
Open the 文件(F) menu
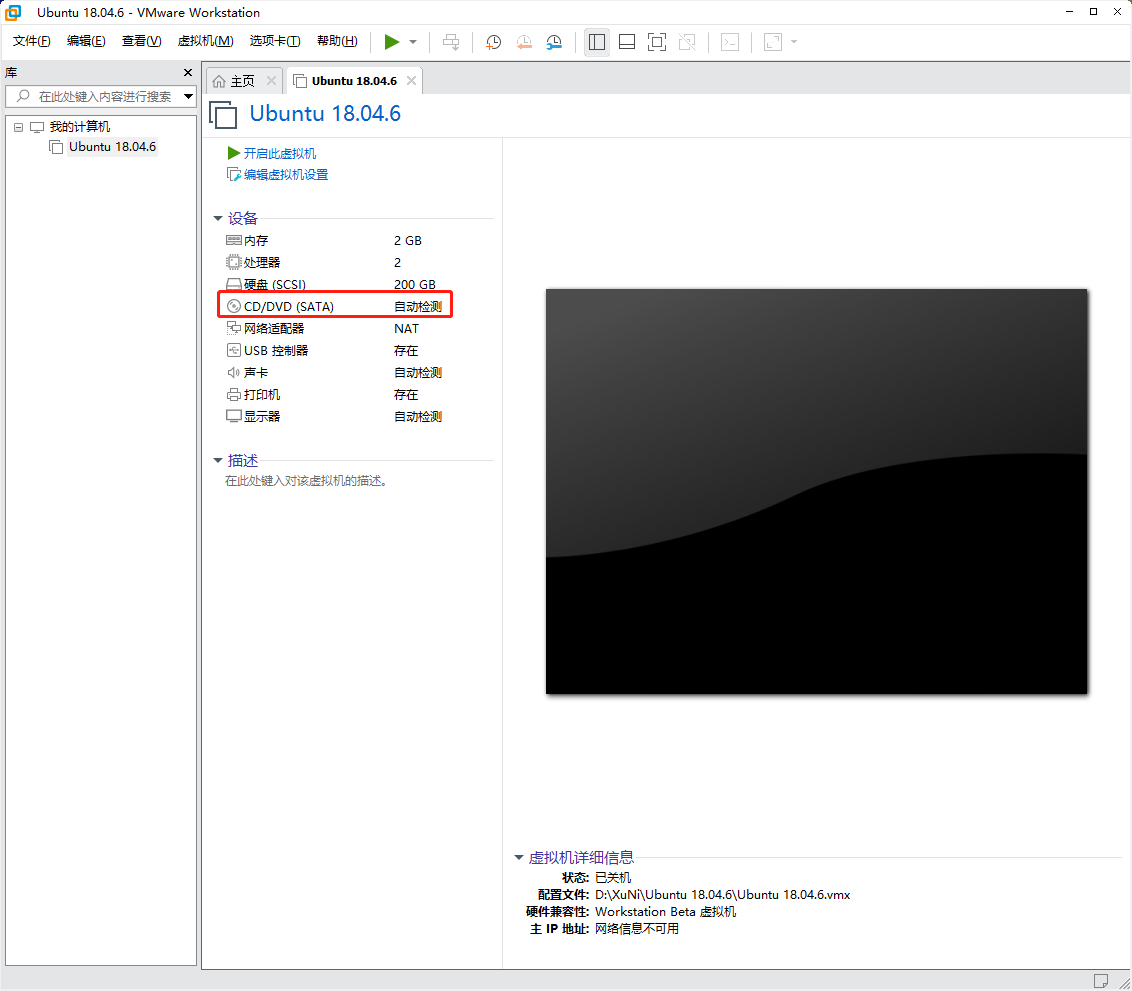point(31,41)
